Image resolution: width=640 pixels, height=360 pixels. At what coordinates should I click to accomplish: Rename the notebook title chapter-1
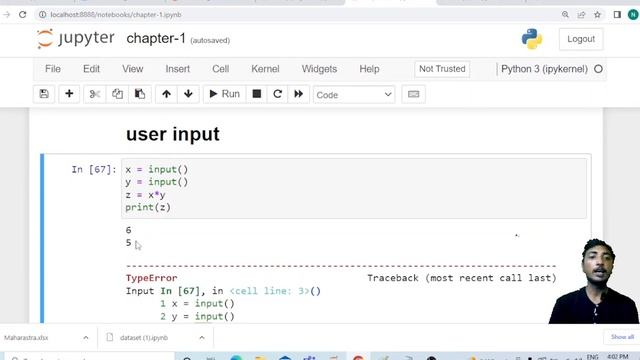tap(156, 38)
